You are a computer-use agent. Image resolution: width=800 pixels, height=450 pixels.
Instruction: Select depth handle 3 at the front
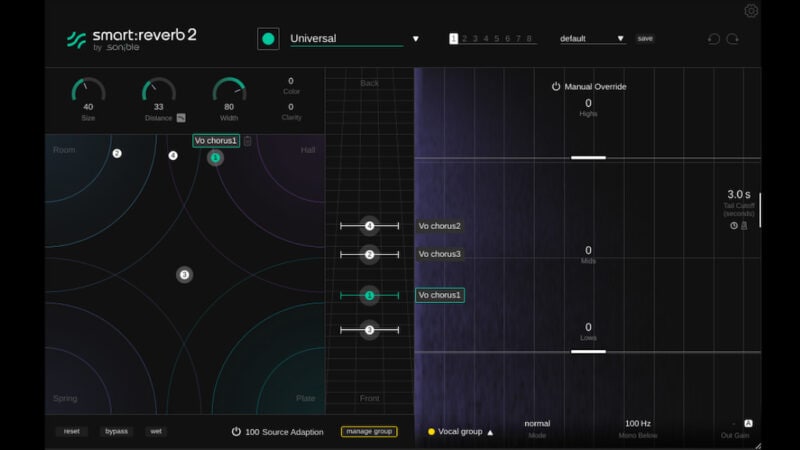369,330
